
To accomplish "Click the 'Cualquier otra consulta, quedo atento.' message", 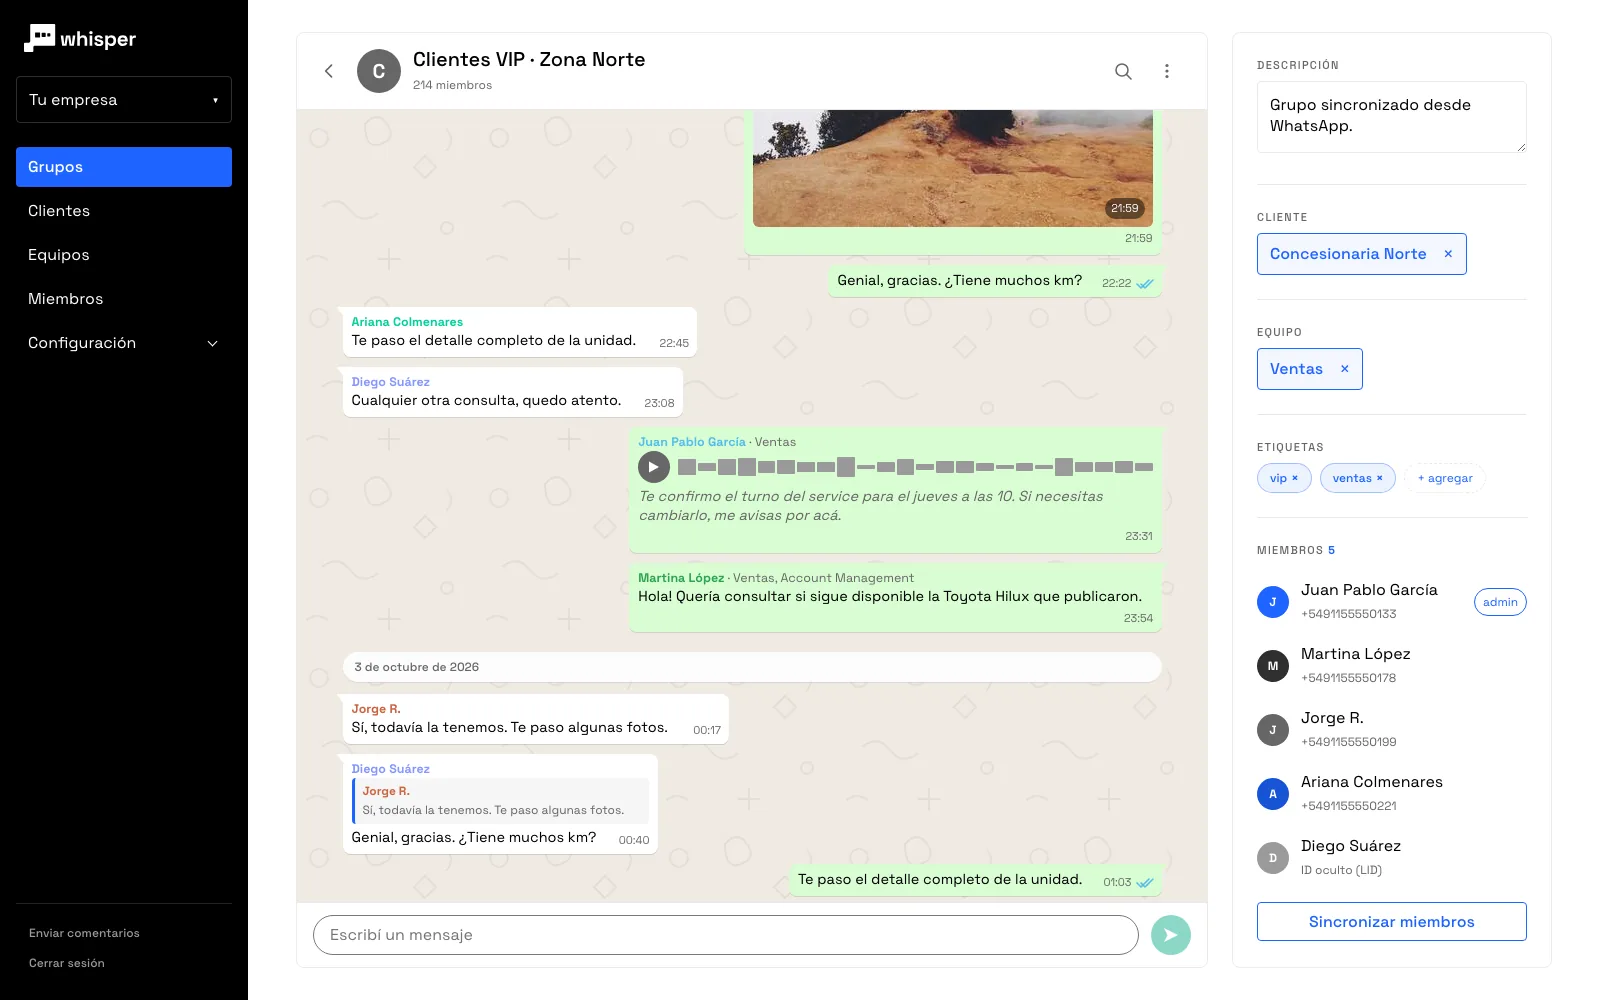I will click(x=513, y=392).
